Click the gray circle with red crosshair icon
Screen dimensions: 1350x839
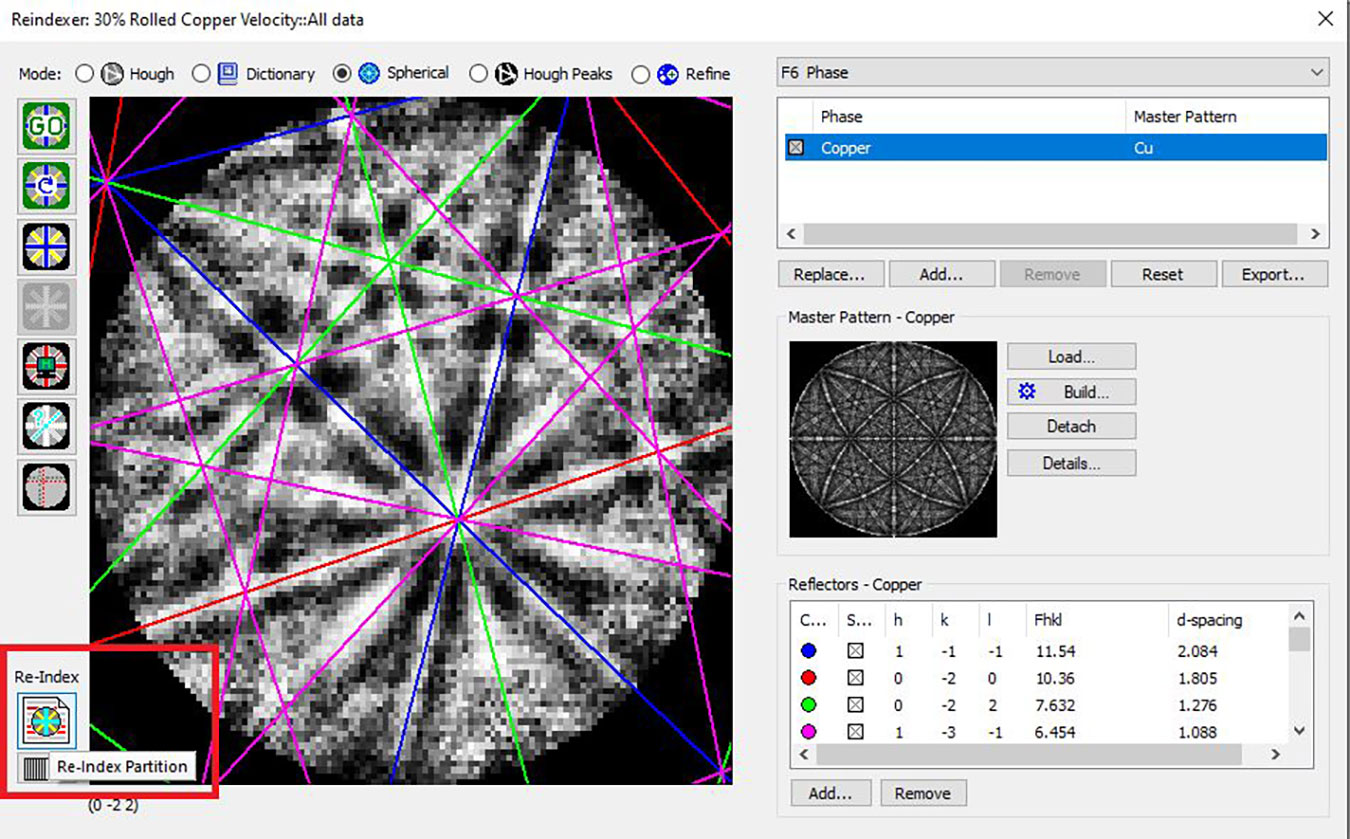46,487
